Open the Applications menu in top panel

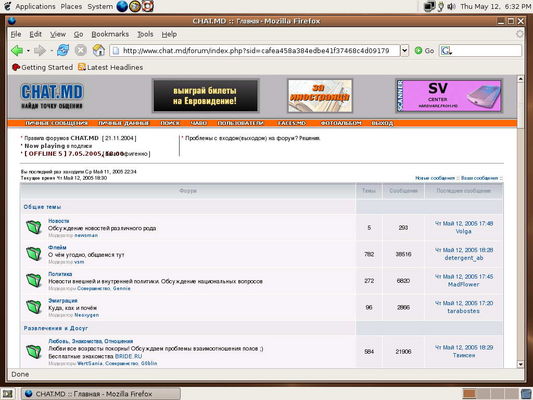[x=35, y=6]
